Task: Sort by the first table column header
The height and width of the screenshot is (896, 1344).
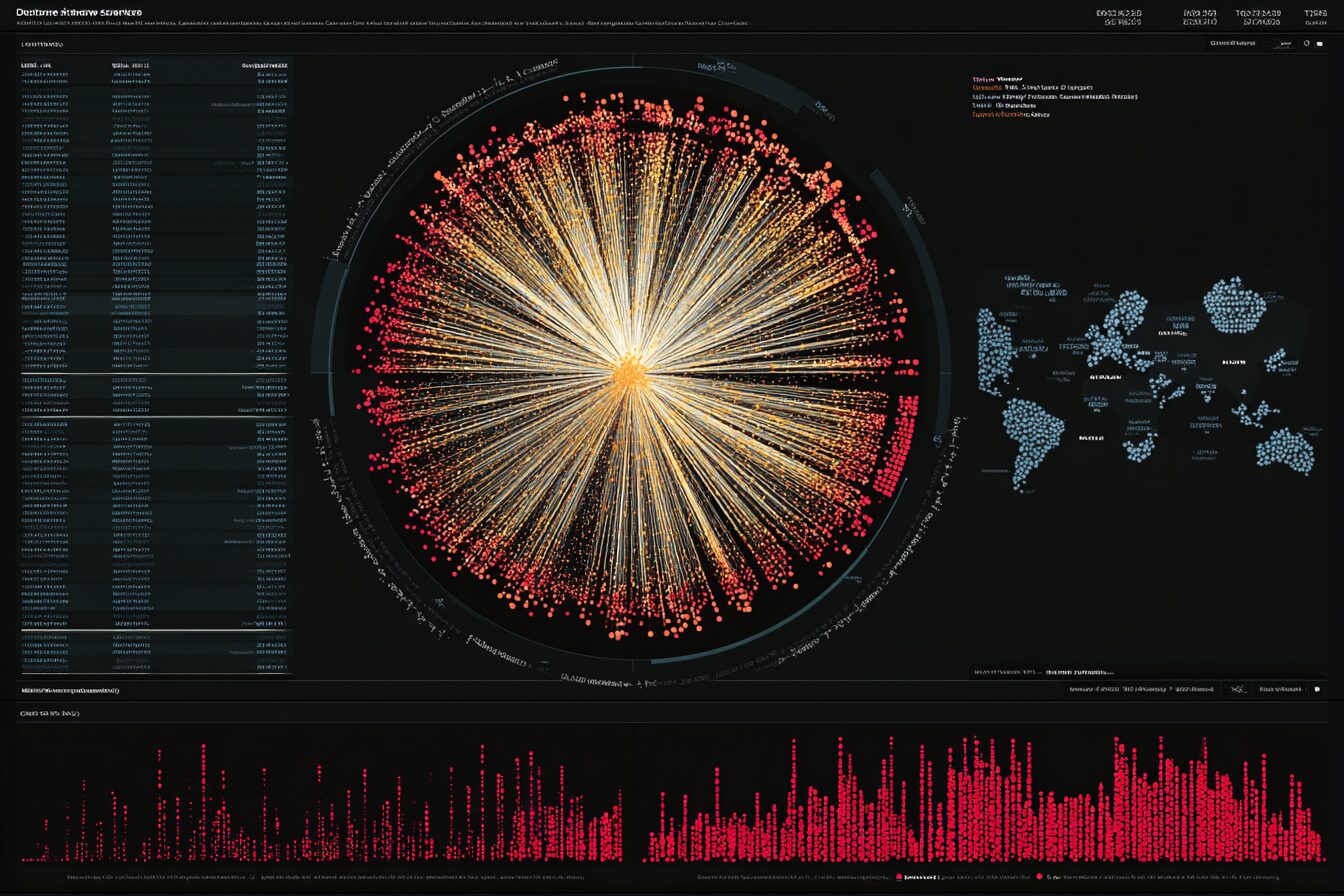Action: click(x=37, y=65)
